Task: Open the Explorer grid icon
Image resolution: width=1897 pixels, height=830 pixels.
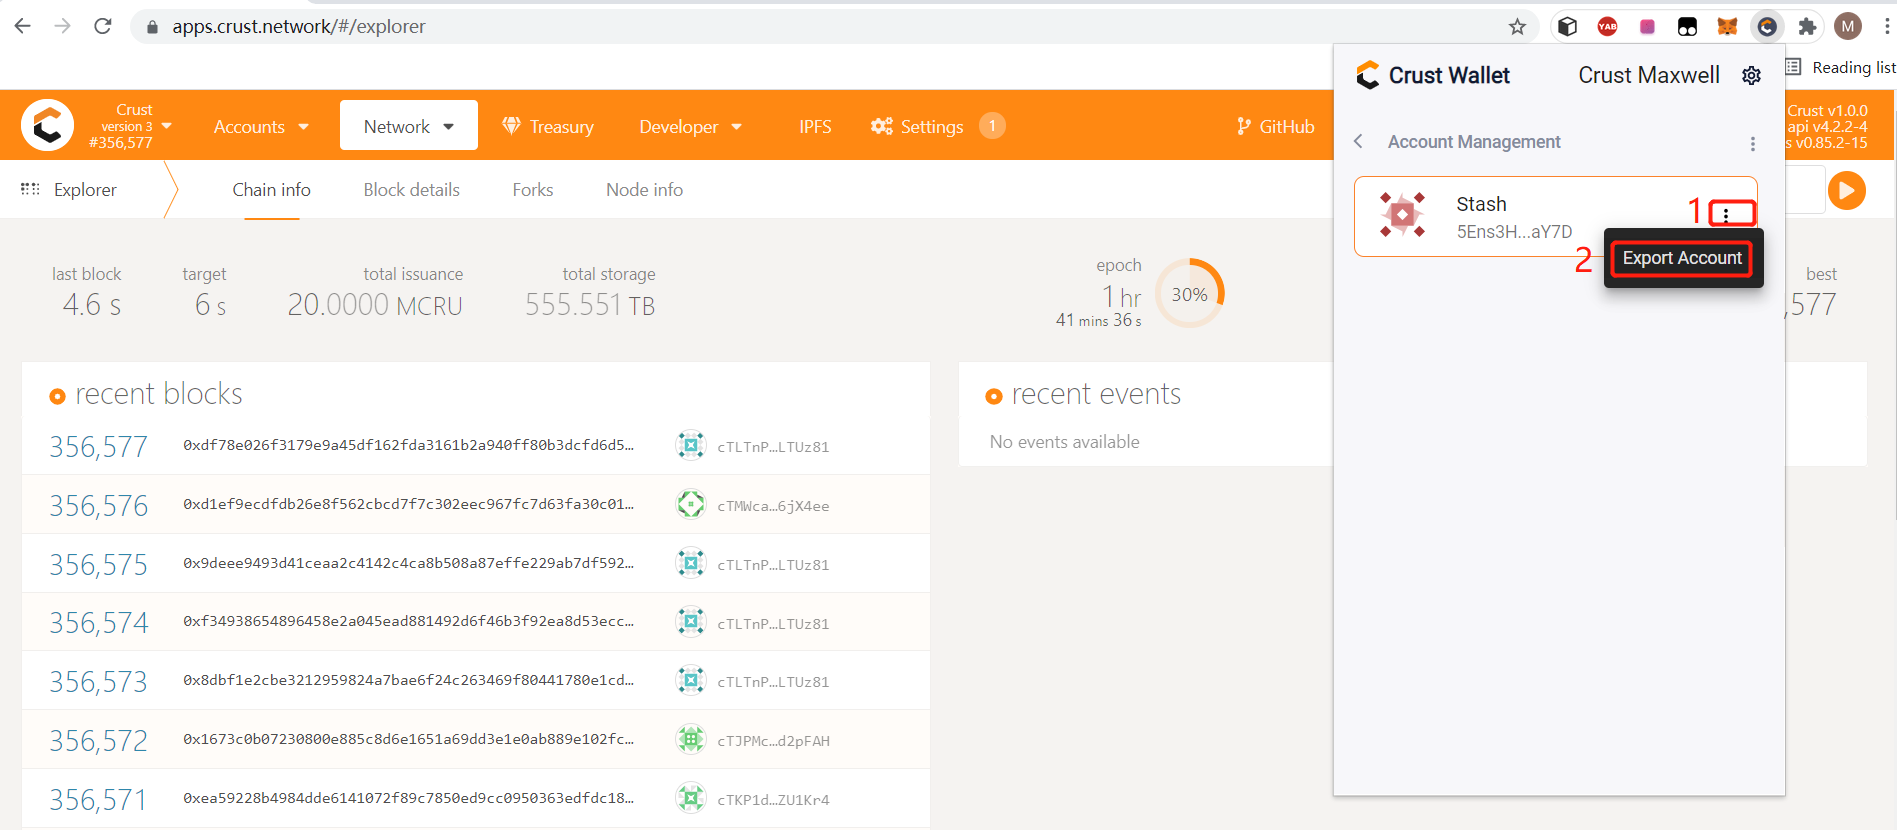Action: tap(31, 189)
